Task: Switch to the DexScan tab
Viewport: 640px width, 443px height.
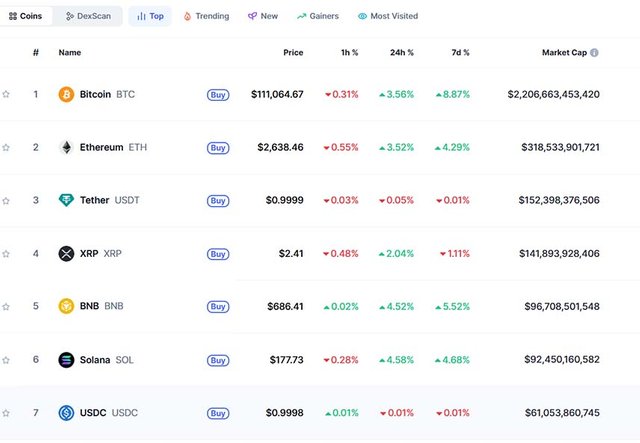Action: pos(88,16)
